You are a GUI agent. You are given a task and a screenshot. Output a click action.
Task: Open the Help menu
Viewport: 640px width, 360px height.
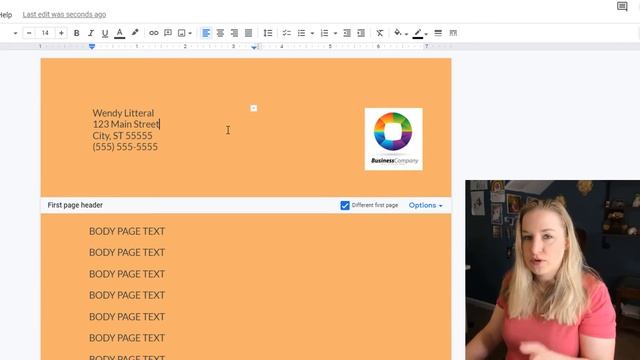pos(6,15)
